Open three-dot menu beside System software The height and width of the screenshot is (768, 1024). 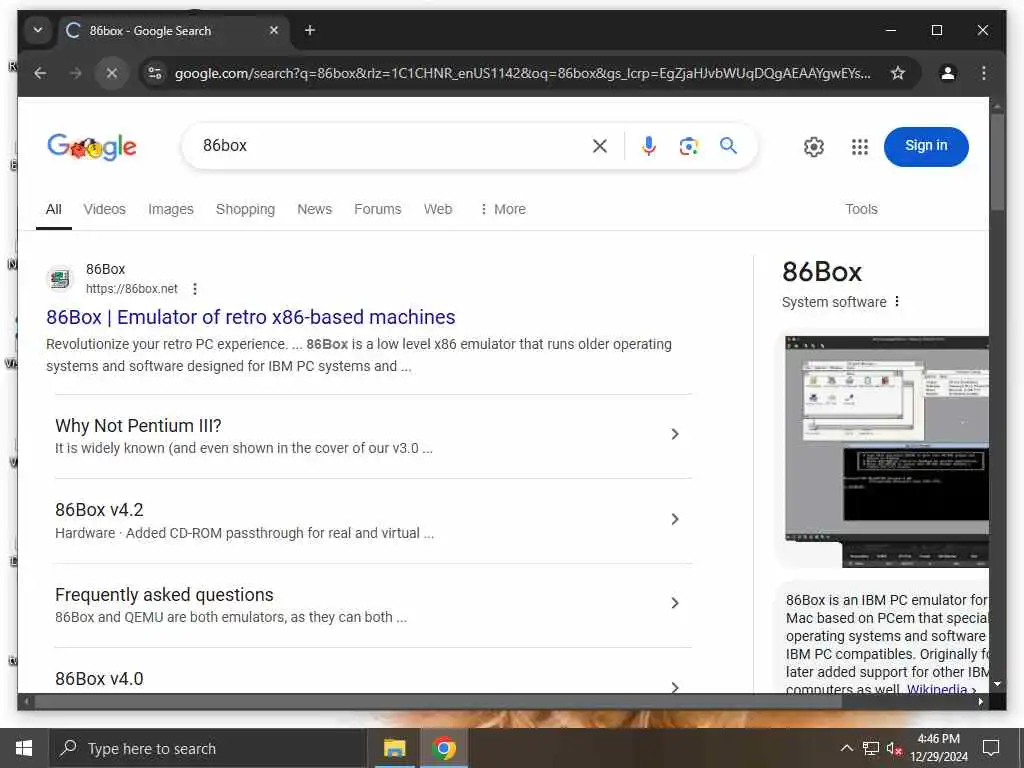tap(897, 301)
